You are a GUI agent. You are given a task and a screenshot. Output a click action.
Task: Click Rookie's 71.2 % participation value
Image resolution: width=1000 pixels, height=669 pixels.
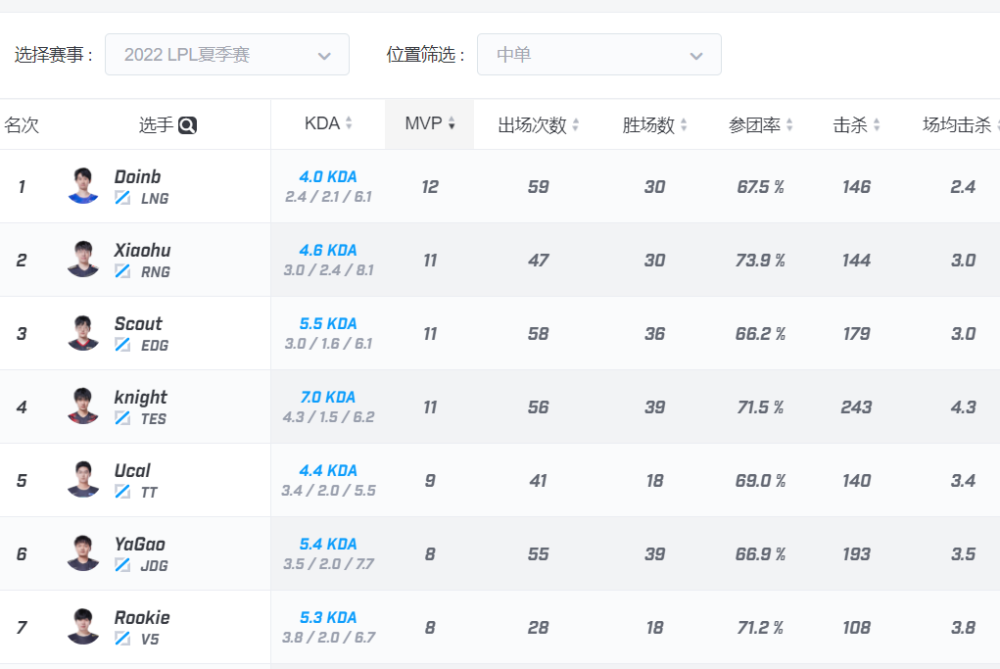[760, 627]
